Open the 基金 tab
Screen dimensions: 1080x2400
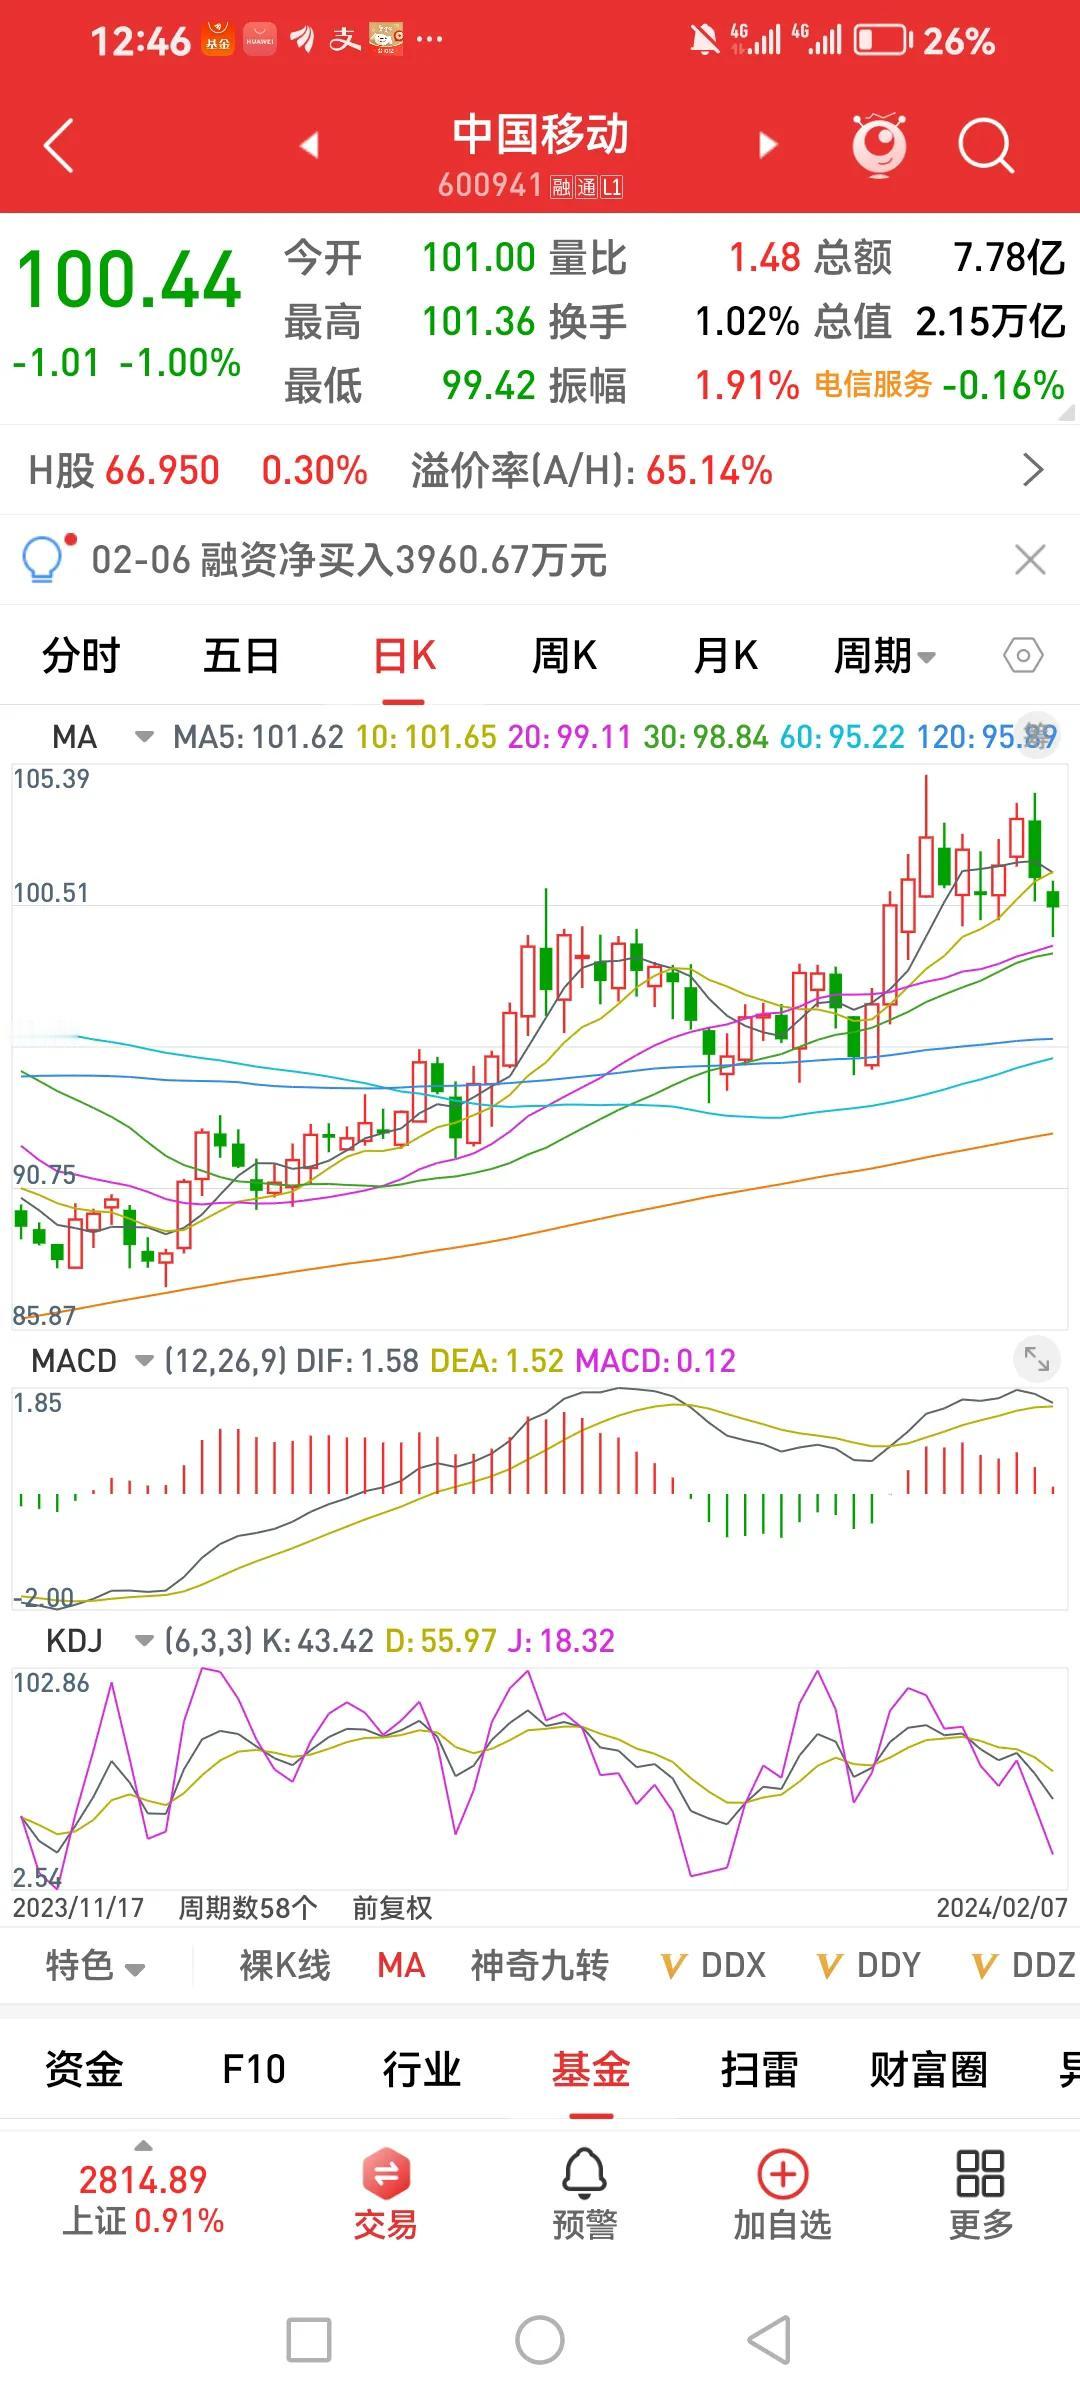point(591,2069)
